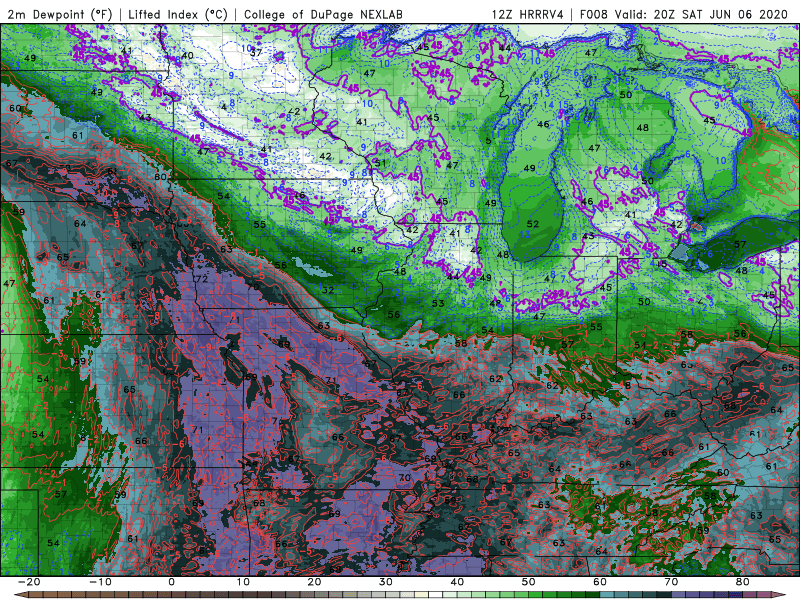Click the 32 dewpoint value on the map

tap(328, 290)
